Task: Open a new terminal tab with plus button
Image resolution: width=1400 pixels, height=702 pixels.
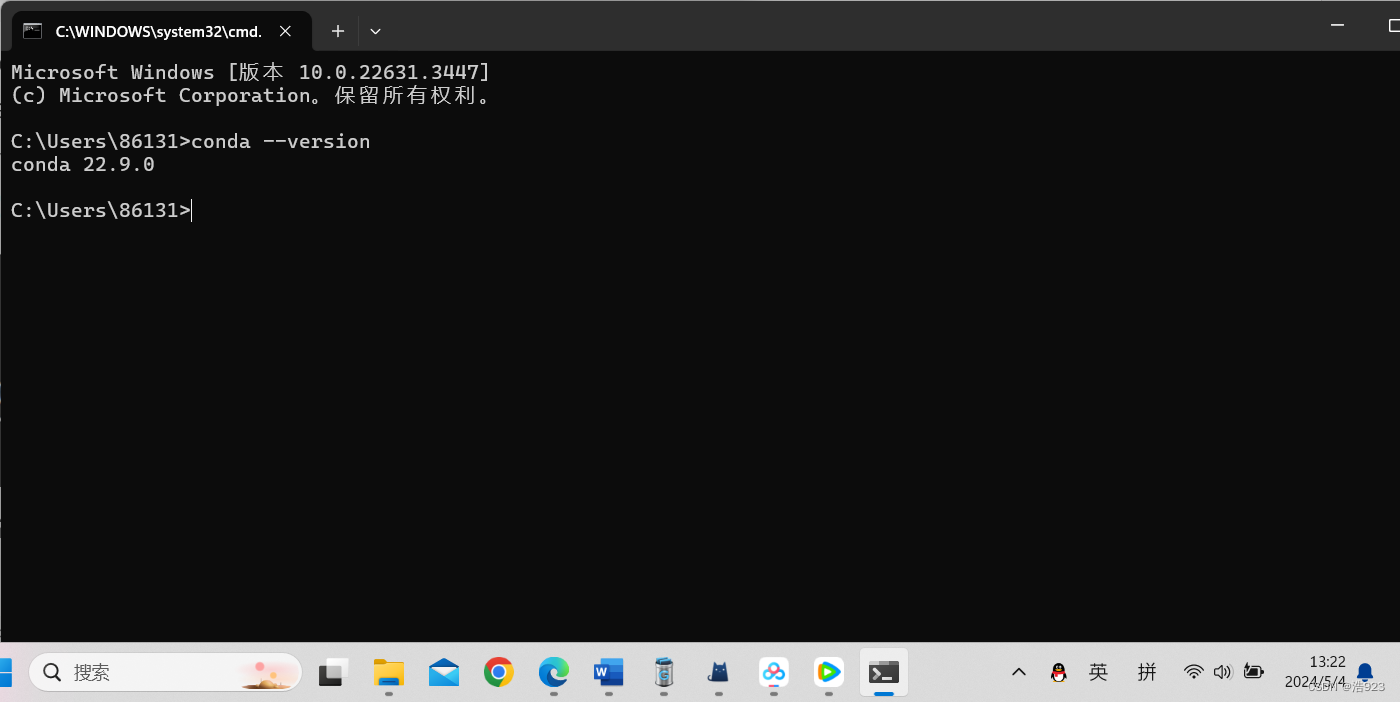Action: (337, 31)
